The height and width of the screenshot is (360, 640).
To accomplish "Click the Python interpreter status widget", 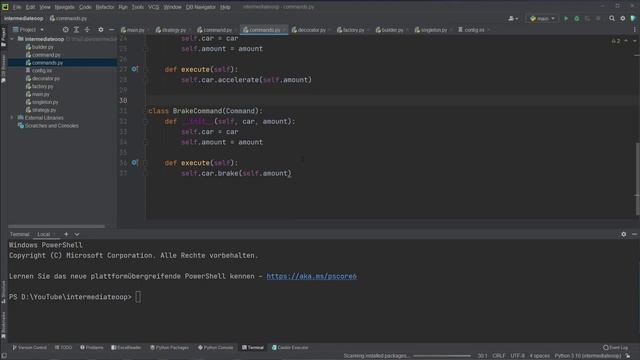I will [x=588, y=356].
